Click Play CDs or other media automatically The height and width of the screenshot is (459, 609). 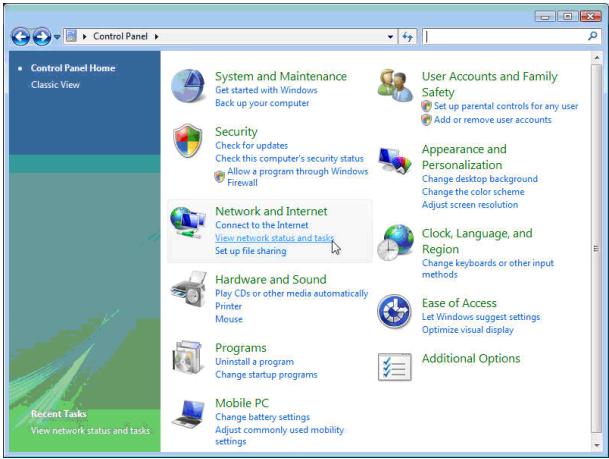click(291, 293)
